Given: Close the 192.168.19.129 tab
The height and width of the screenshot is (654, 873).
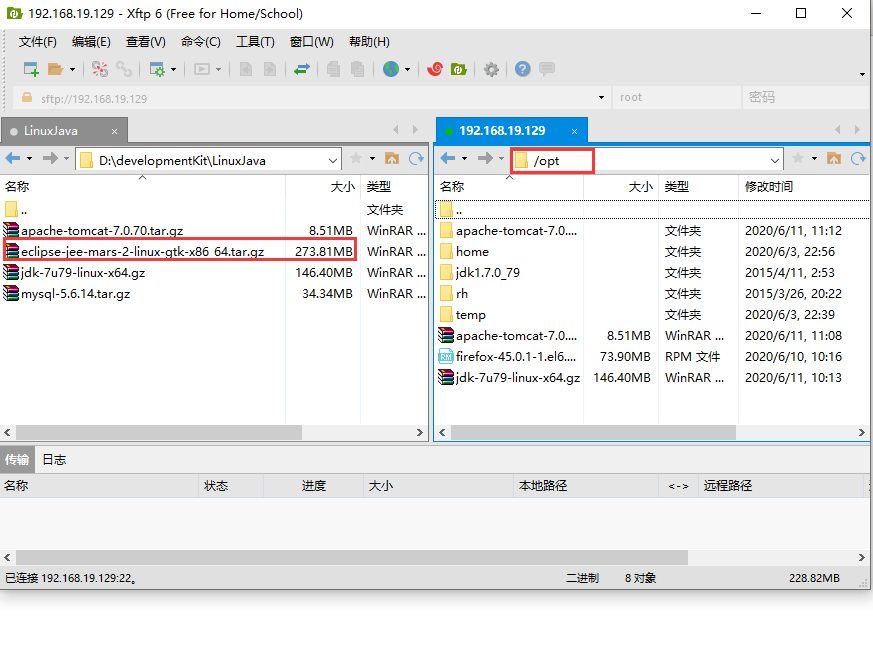Looking at the screenshot, I should 574,131.
